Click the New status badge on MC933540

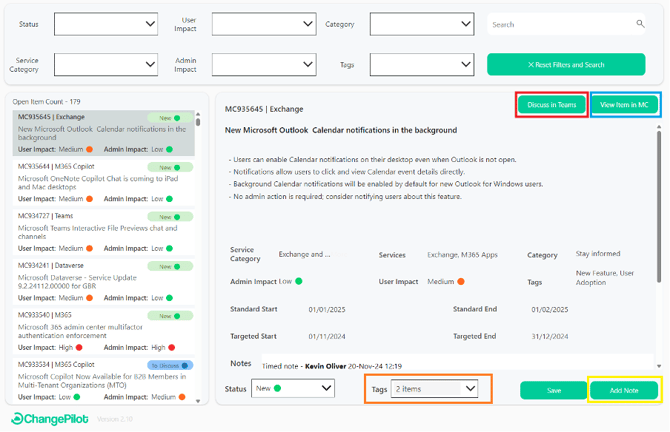[x=170, y=316]
